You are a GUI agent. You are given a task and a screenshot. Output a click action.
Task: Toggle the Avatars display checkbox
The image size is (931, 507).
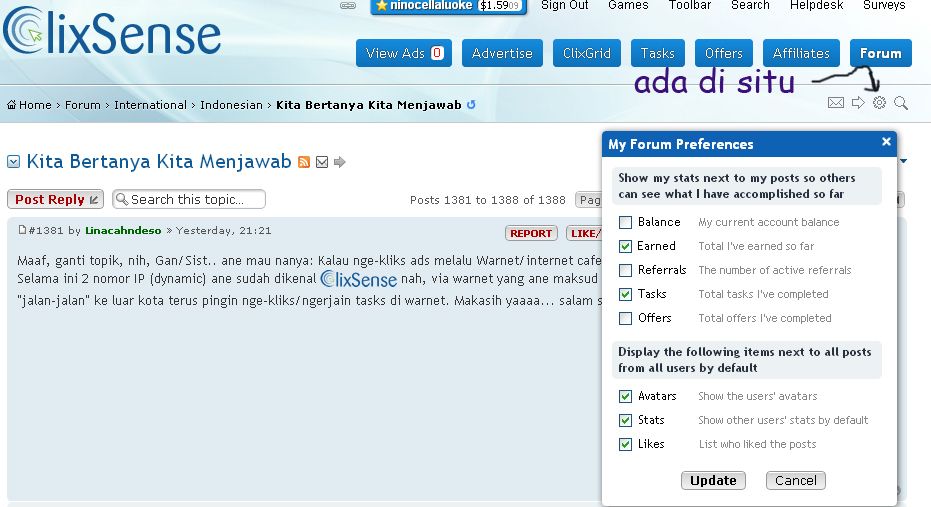pos(625,396)
